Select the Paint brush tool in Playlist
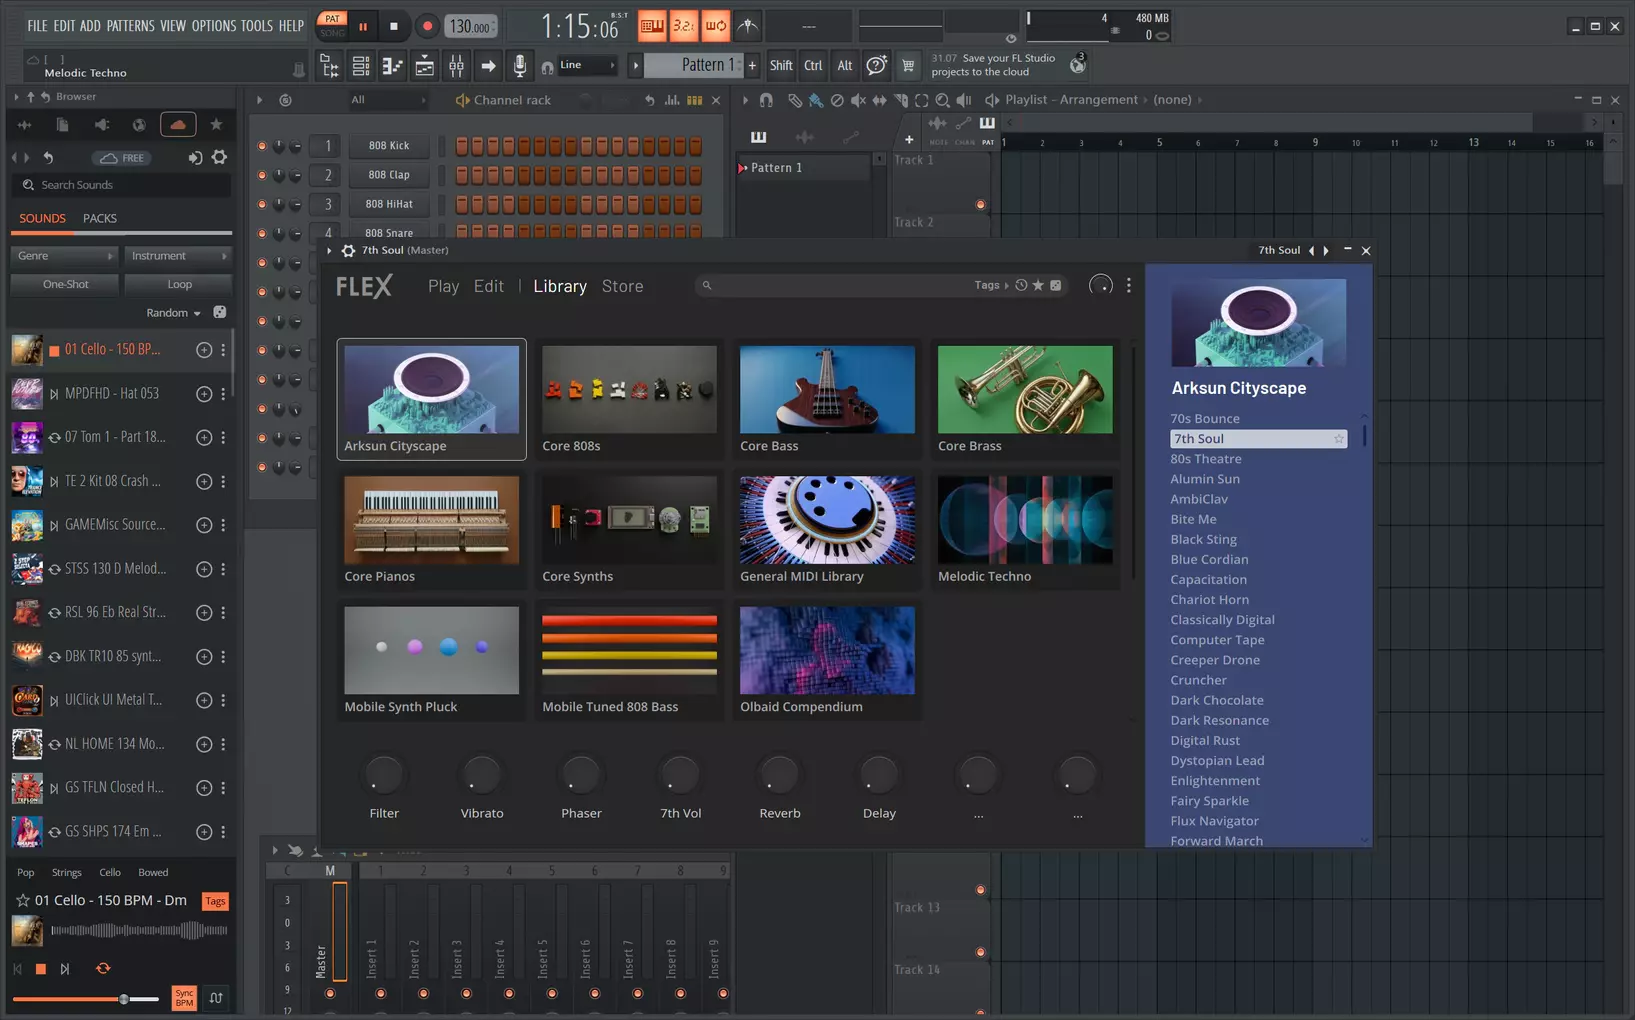Screen dimensions: 1635x1020 (x=816, y=100)
